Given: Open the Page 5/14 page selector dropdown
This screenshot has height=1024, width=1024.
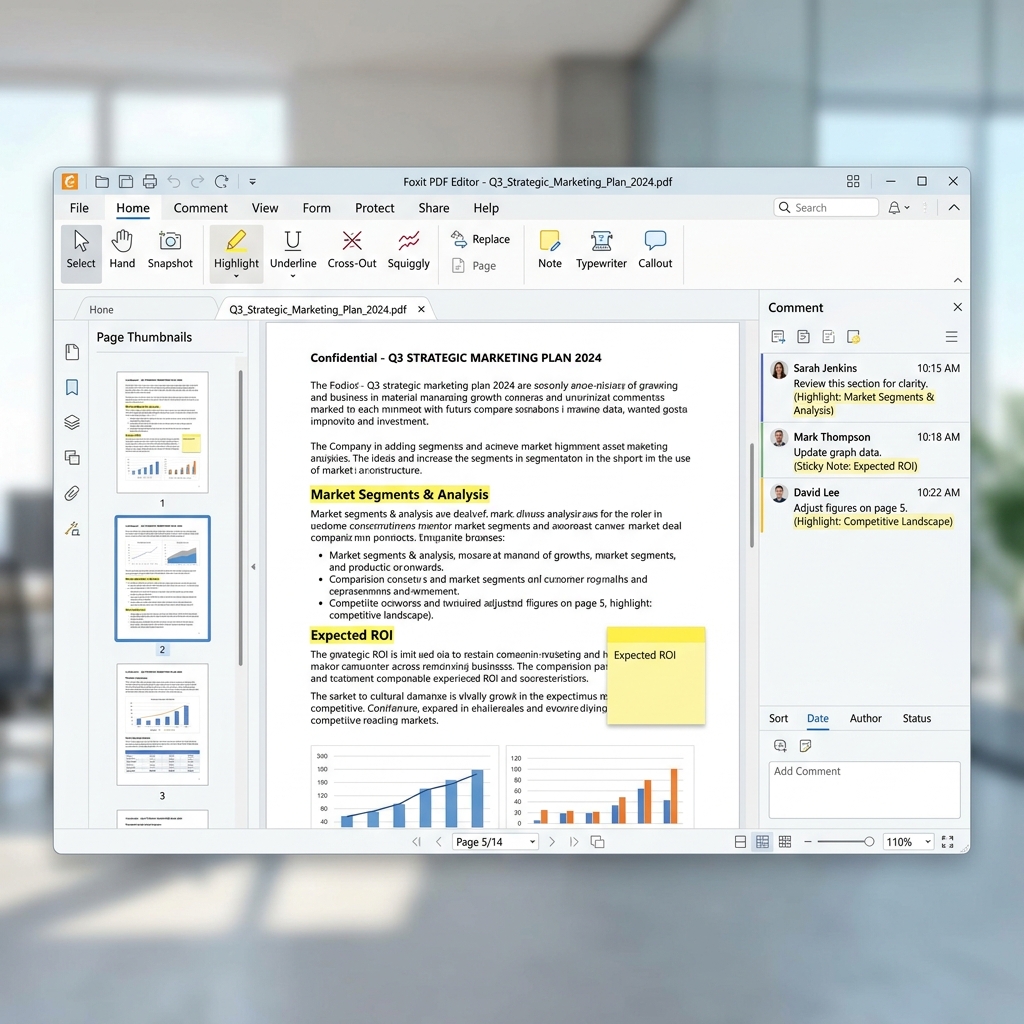Looking at the screenshot, I should (532, 842).
